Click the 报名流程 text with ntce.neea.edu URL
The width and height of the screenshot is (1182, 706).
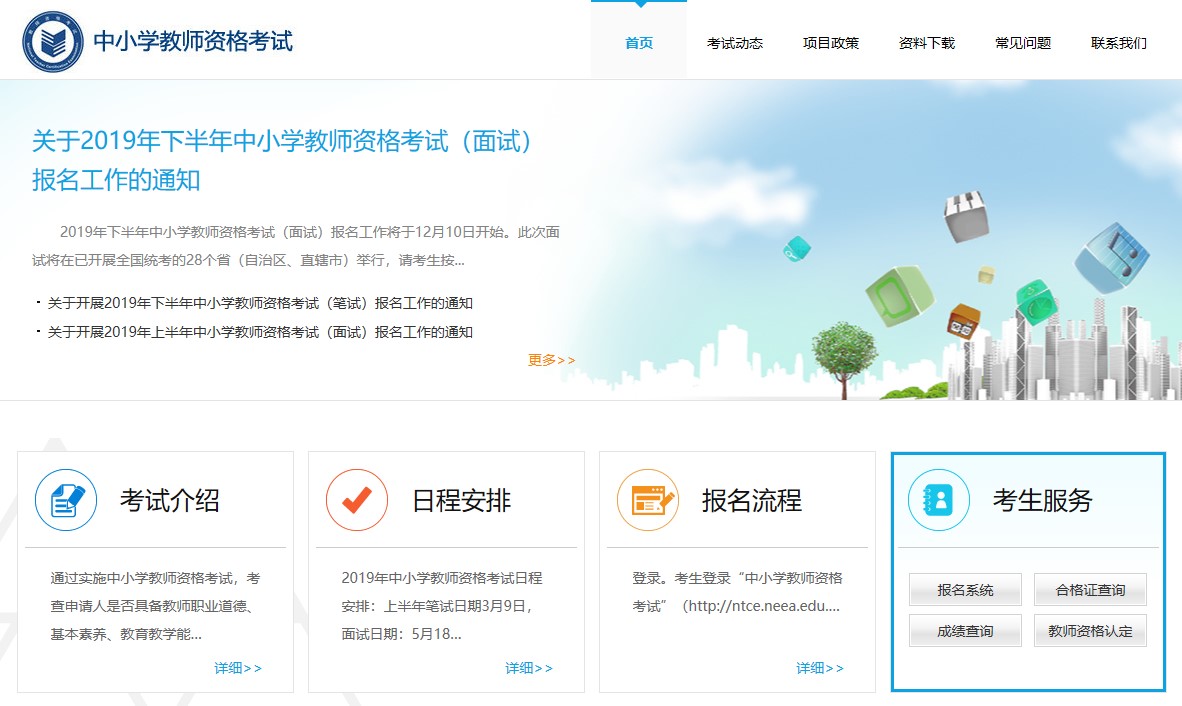(x=737, y=592)
